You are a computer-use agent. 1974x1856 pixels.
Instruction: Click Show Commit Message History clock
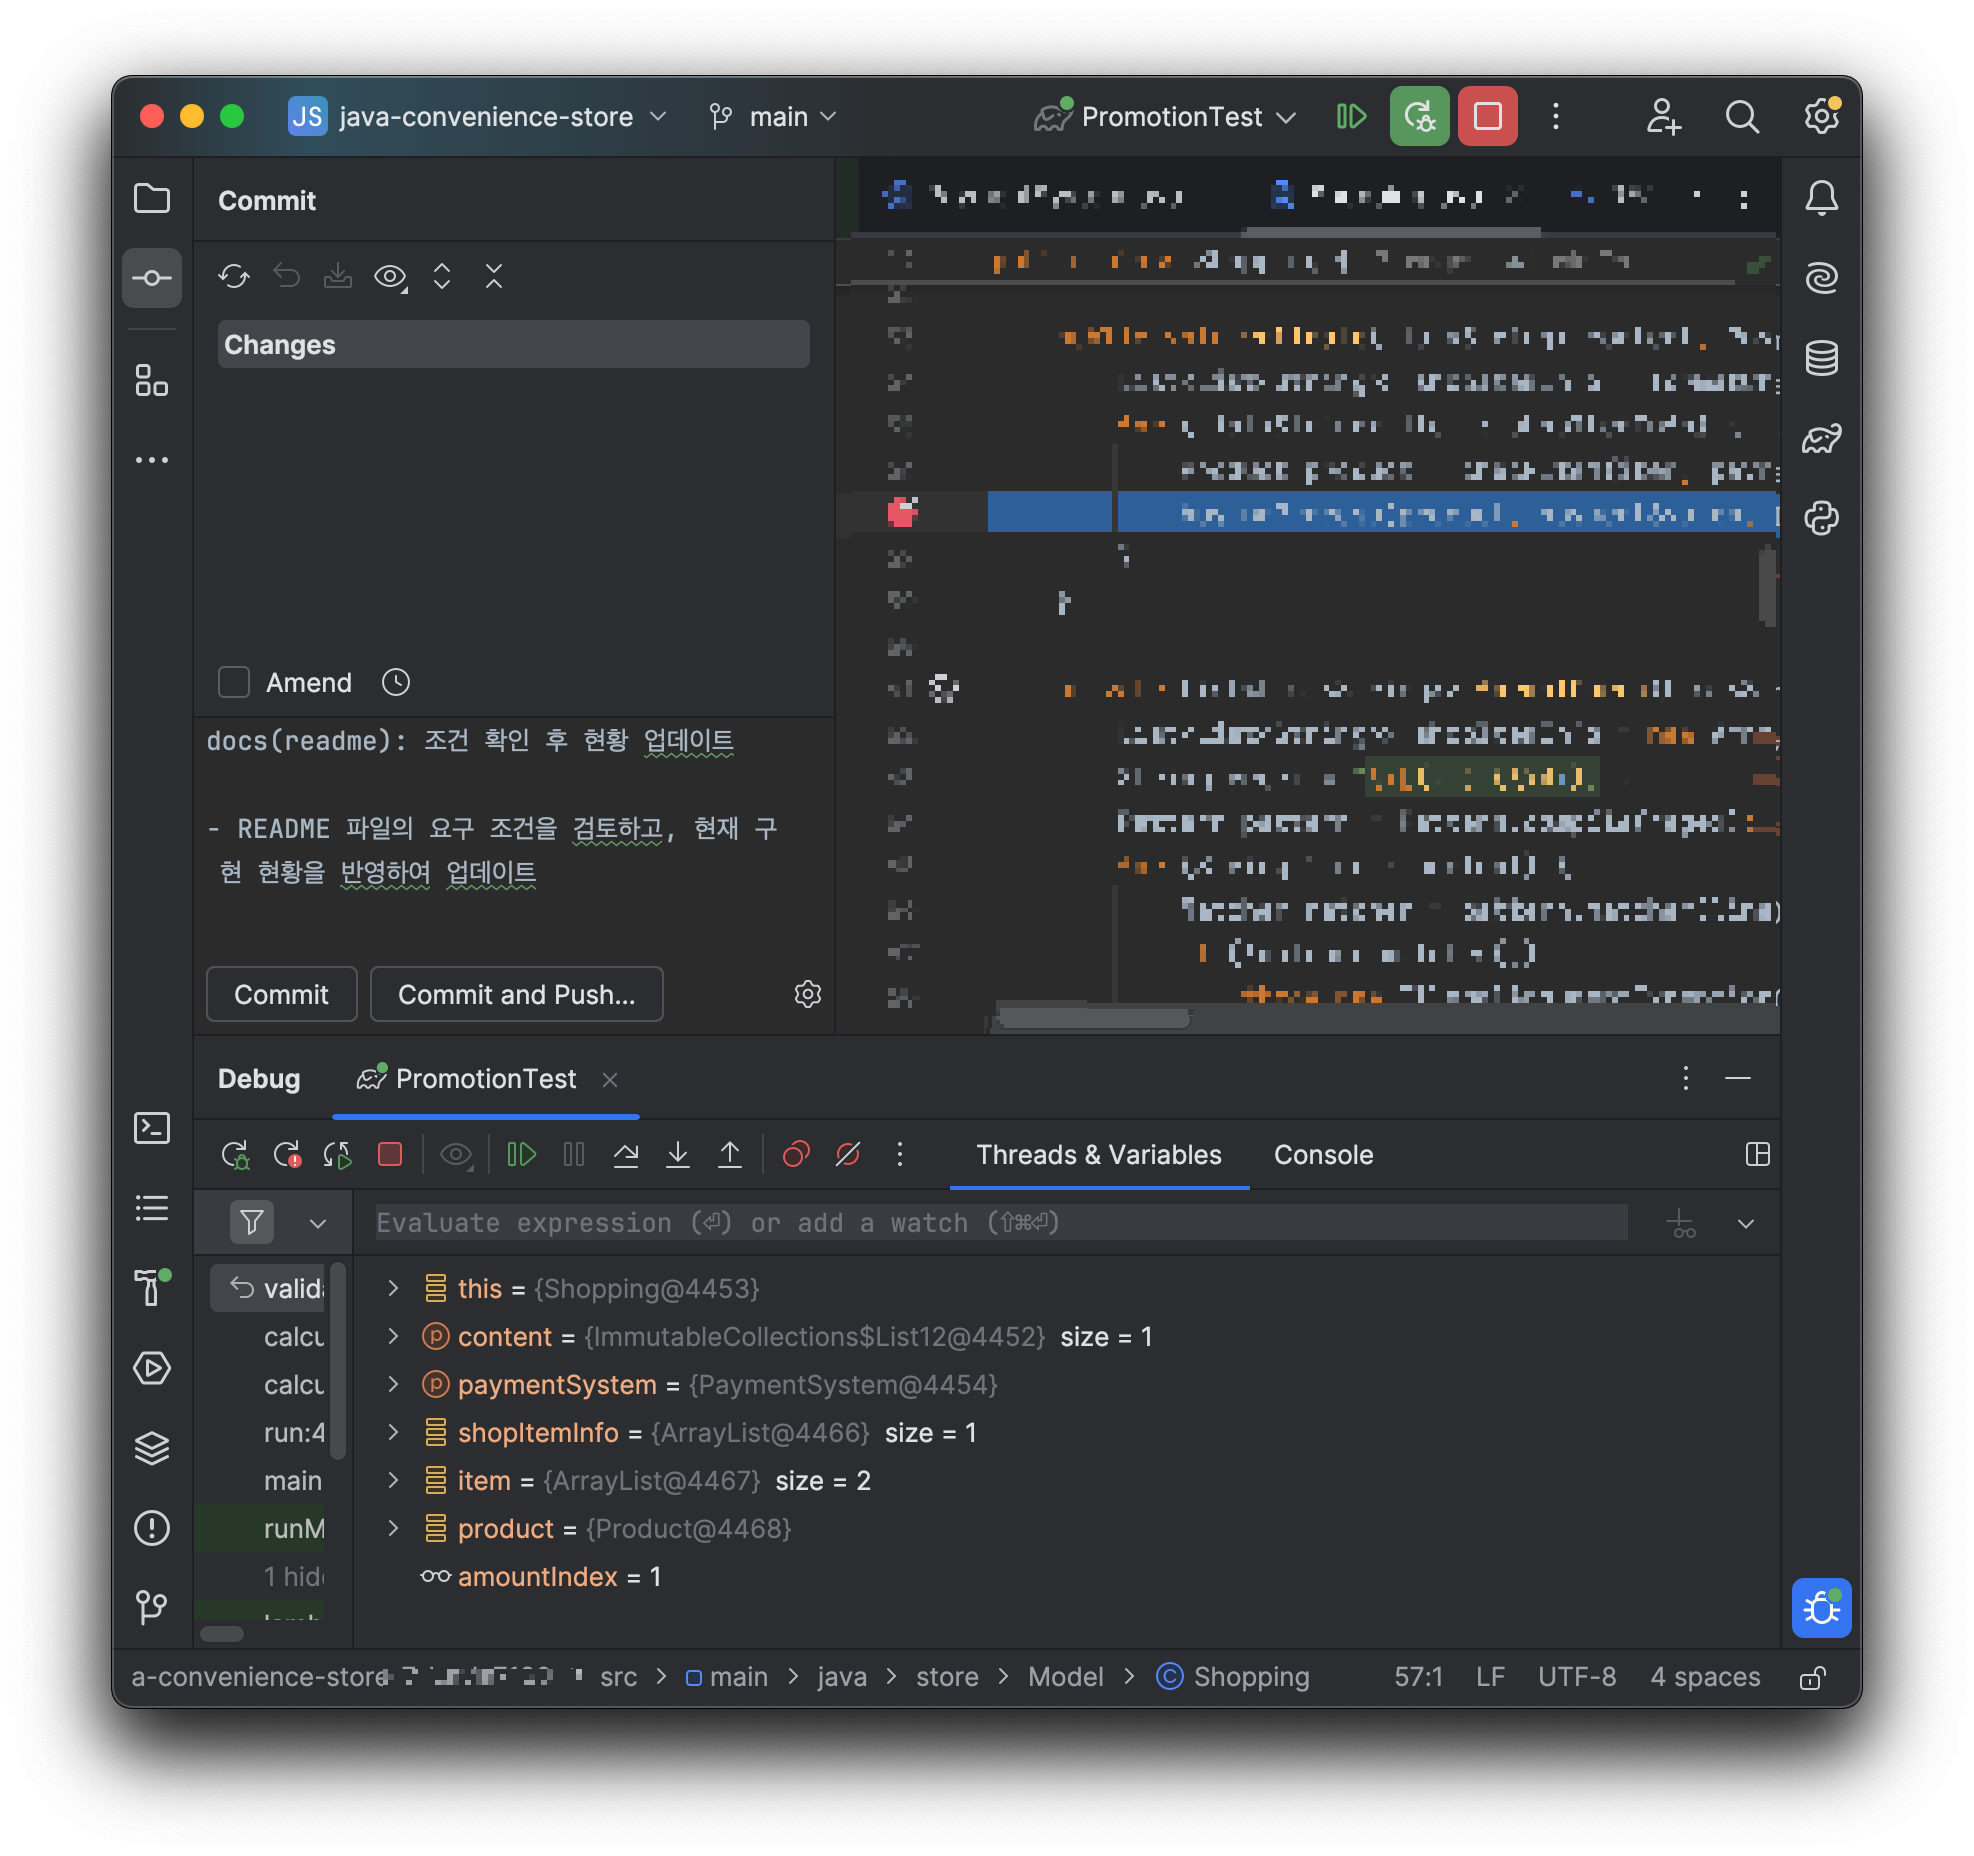click(x=396, y=682)
